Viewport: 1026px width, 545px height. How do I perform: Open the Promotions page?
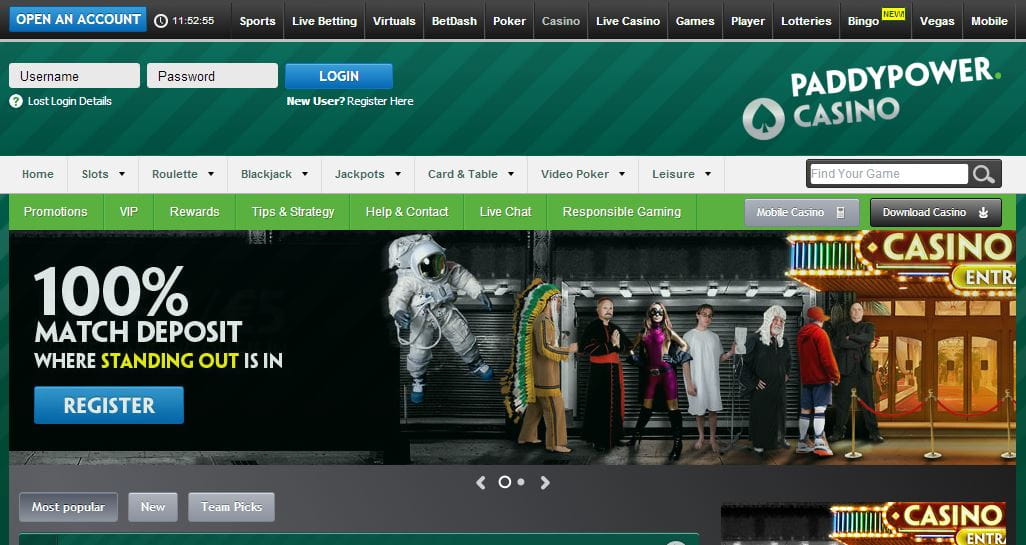[56, 212]
